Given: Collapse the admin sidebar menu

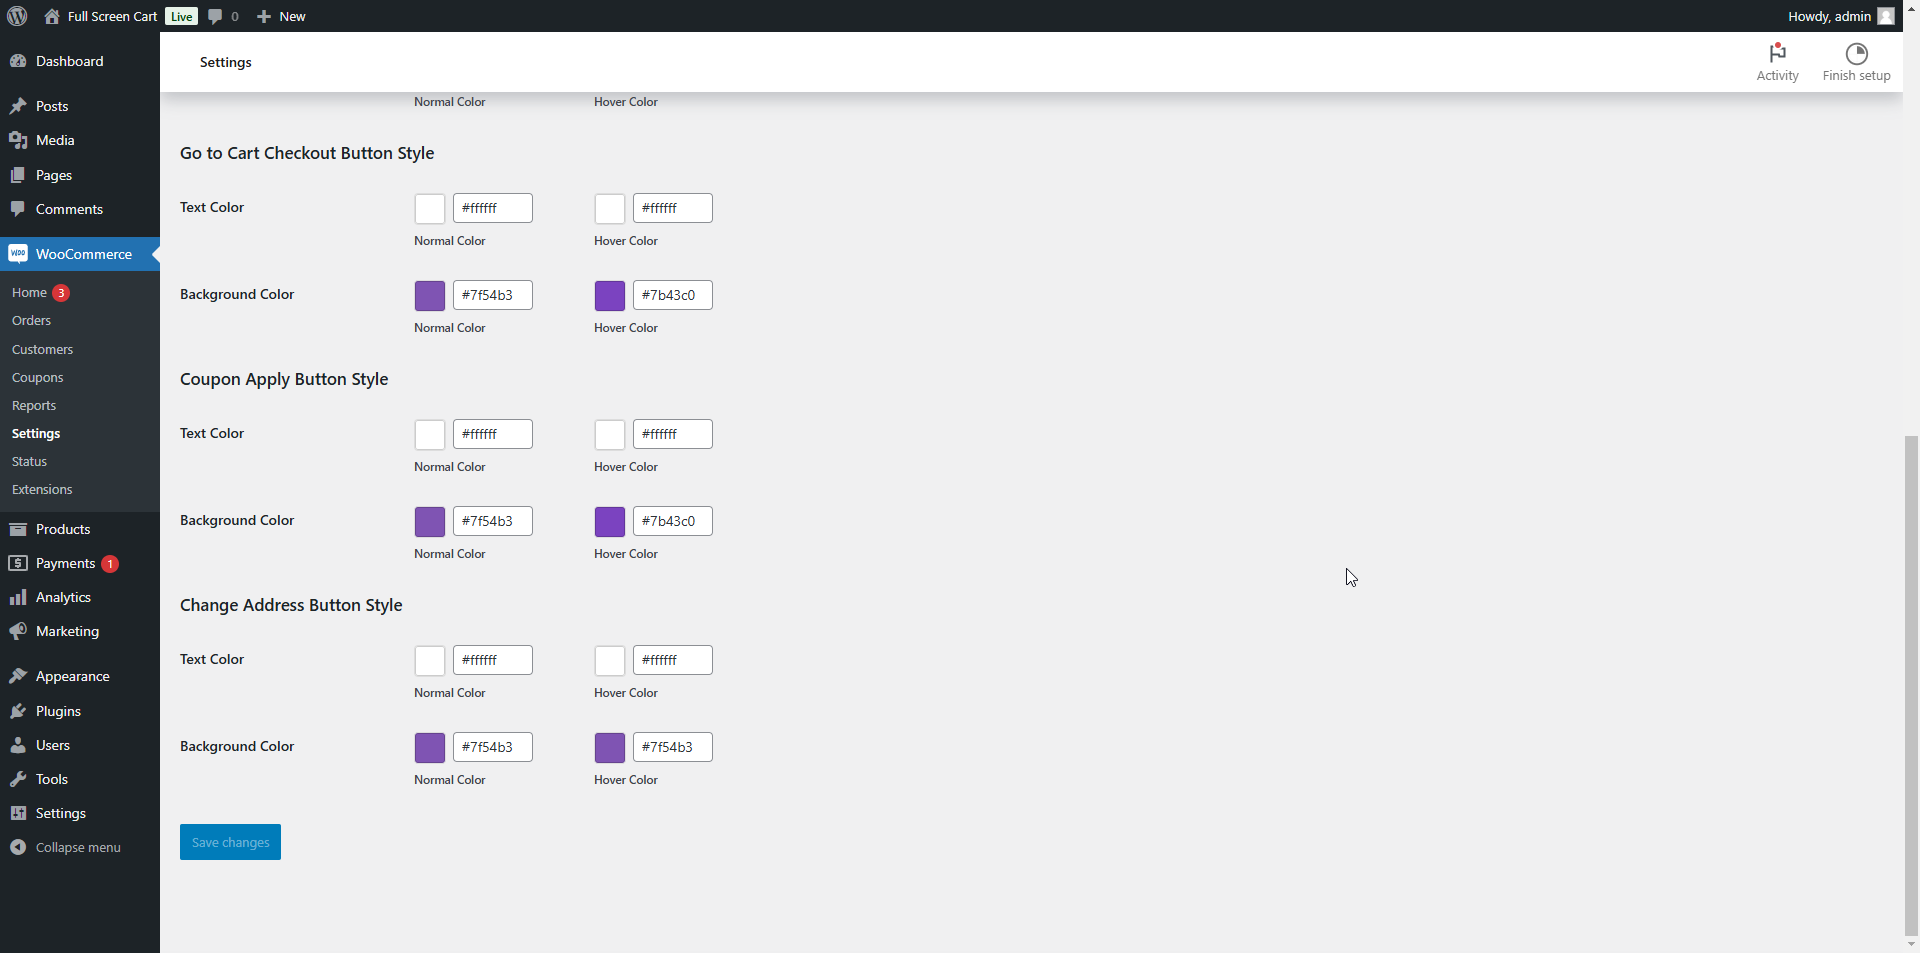Looking at the screenshot, I should tap(77, 847).
